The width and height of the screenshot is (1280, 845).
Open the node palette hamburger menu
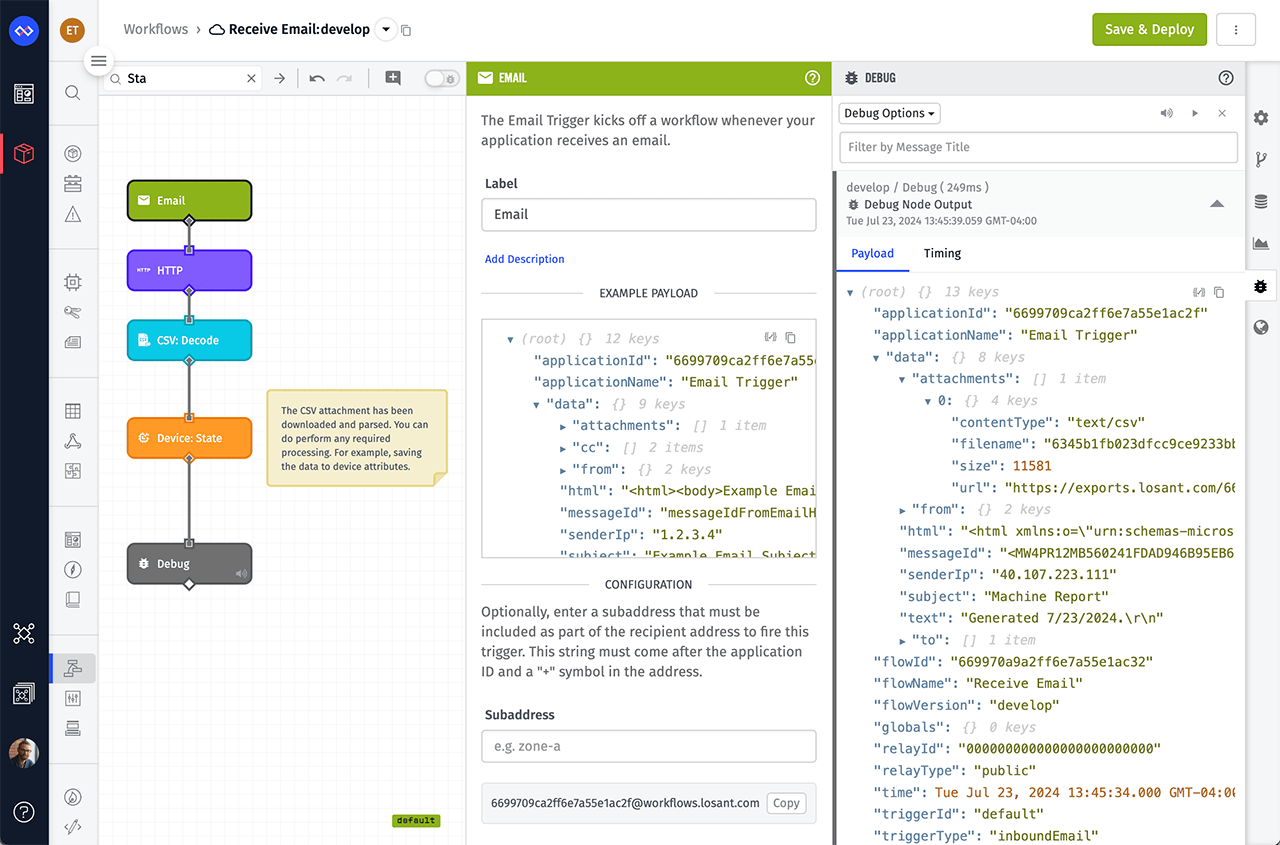click(98, 61)
